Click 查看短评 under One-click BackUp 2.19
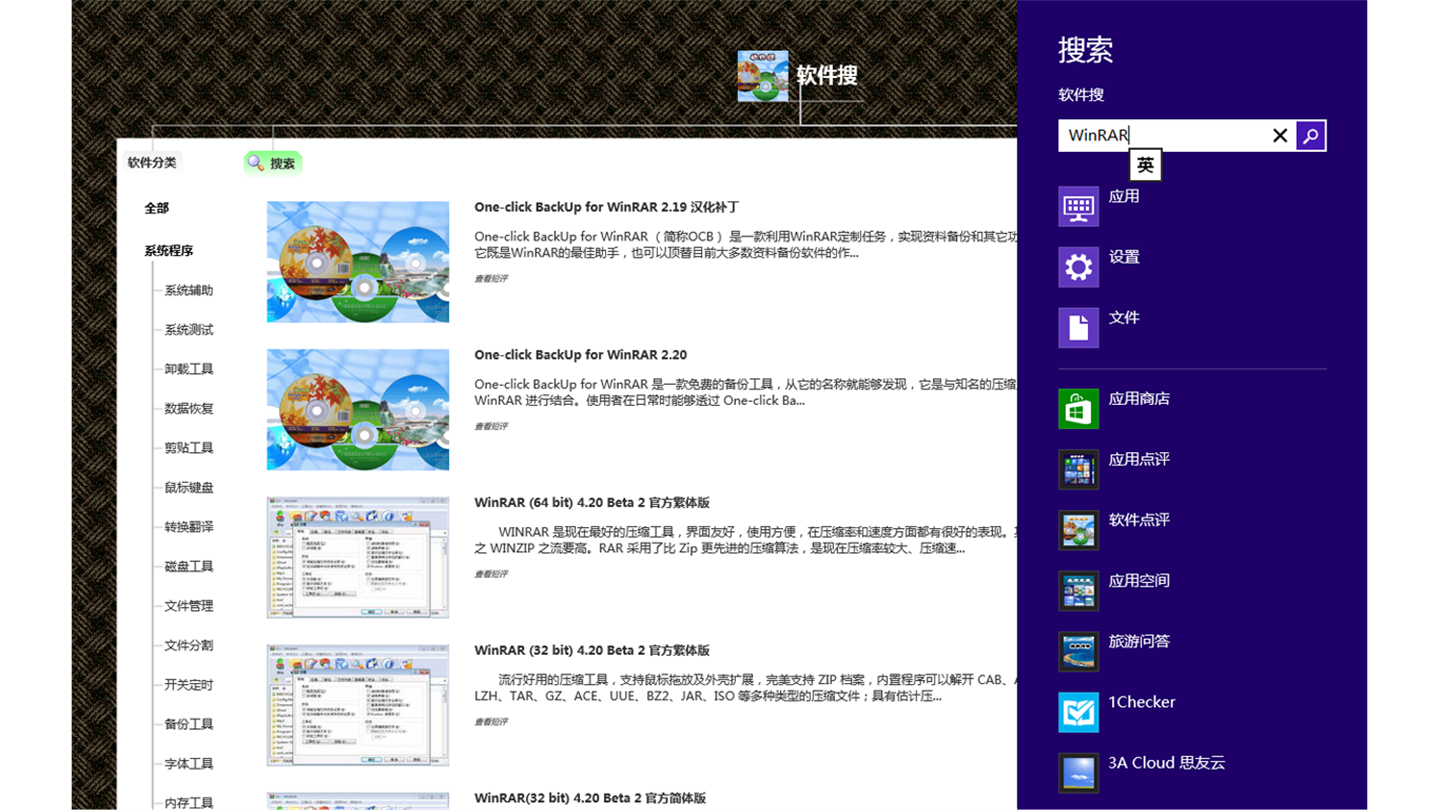Image resolution: width=1440 pixels, height=810 pixels. tap(491, 279)
